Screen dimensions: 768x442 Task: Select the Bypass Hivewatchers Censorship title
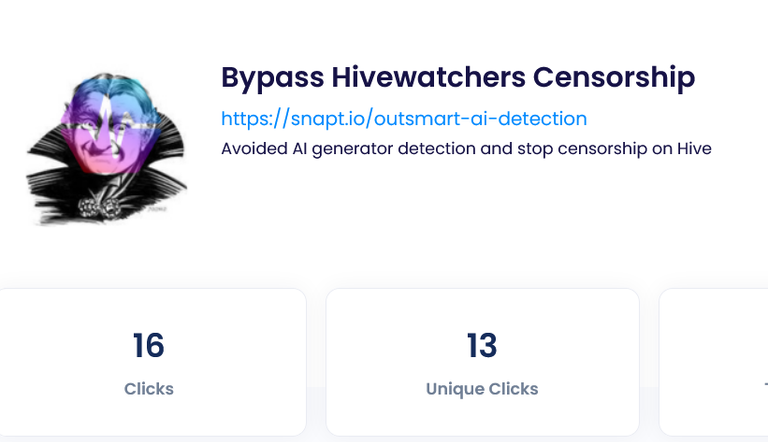click(458, 78)
